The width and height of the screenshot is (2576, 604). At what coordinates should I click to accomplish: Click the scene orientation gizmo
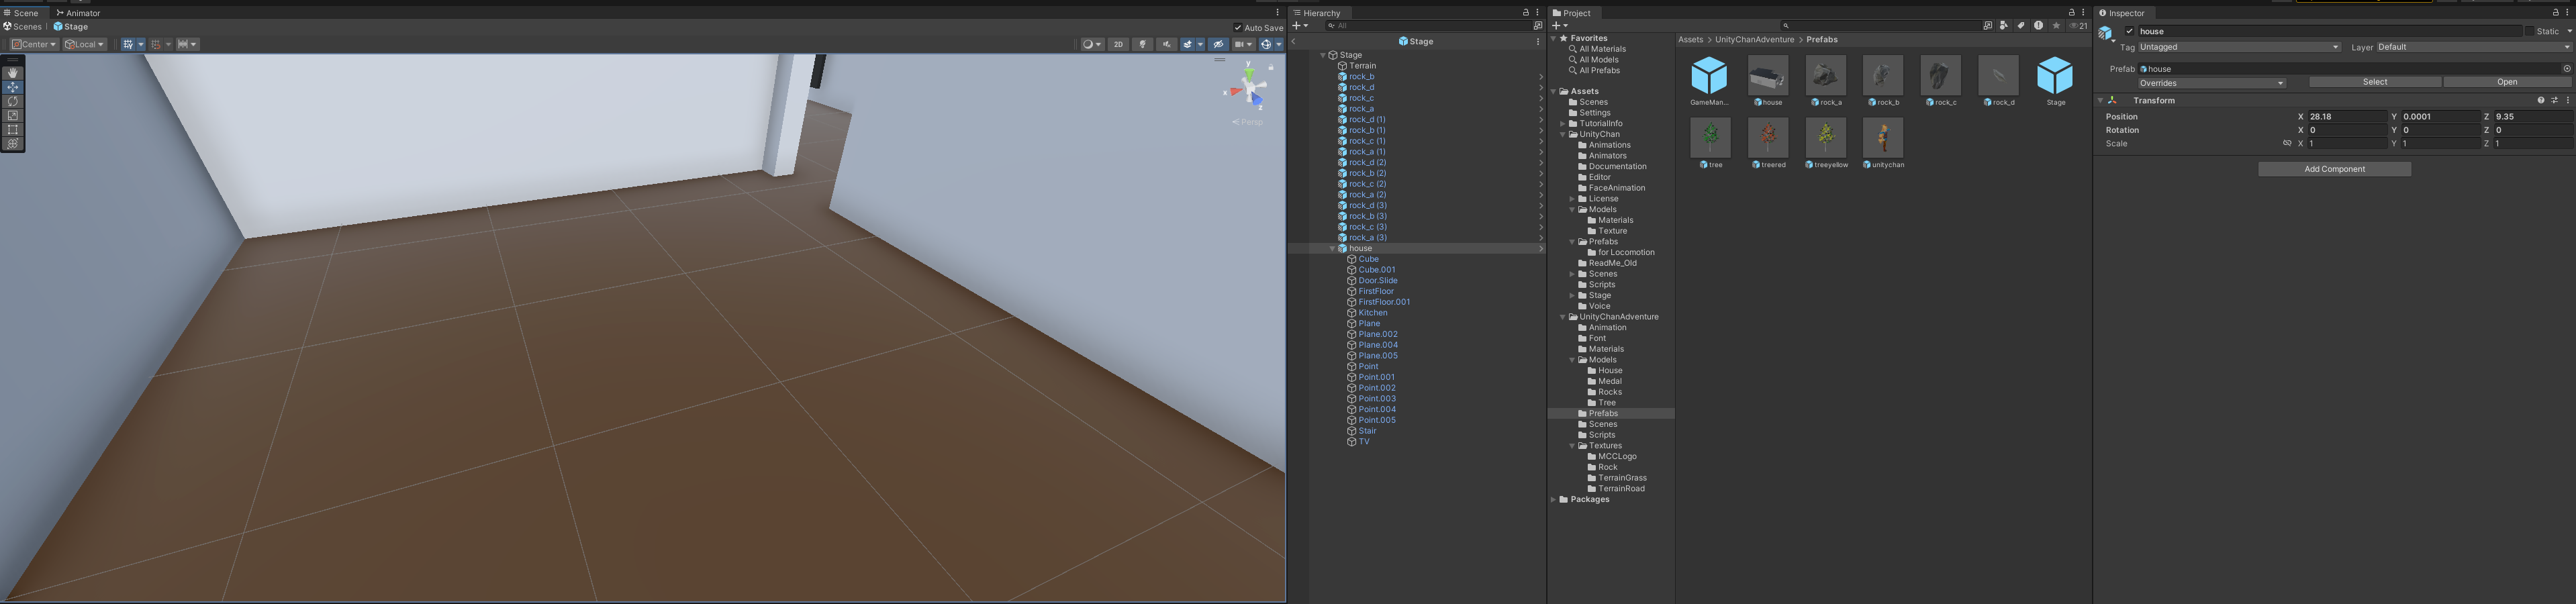click(1249, 89)
